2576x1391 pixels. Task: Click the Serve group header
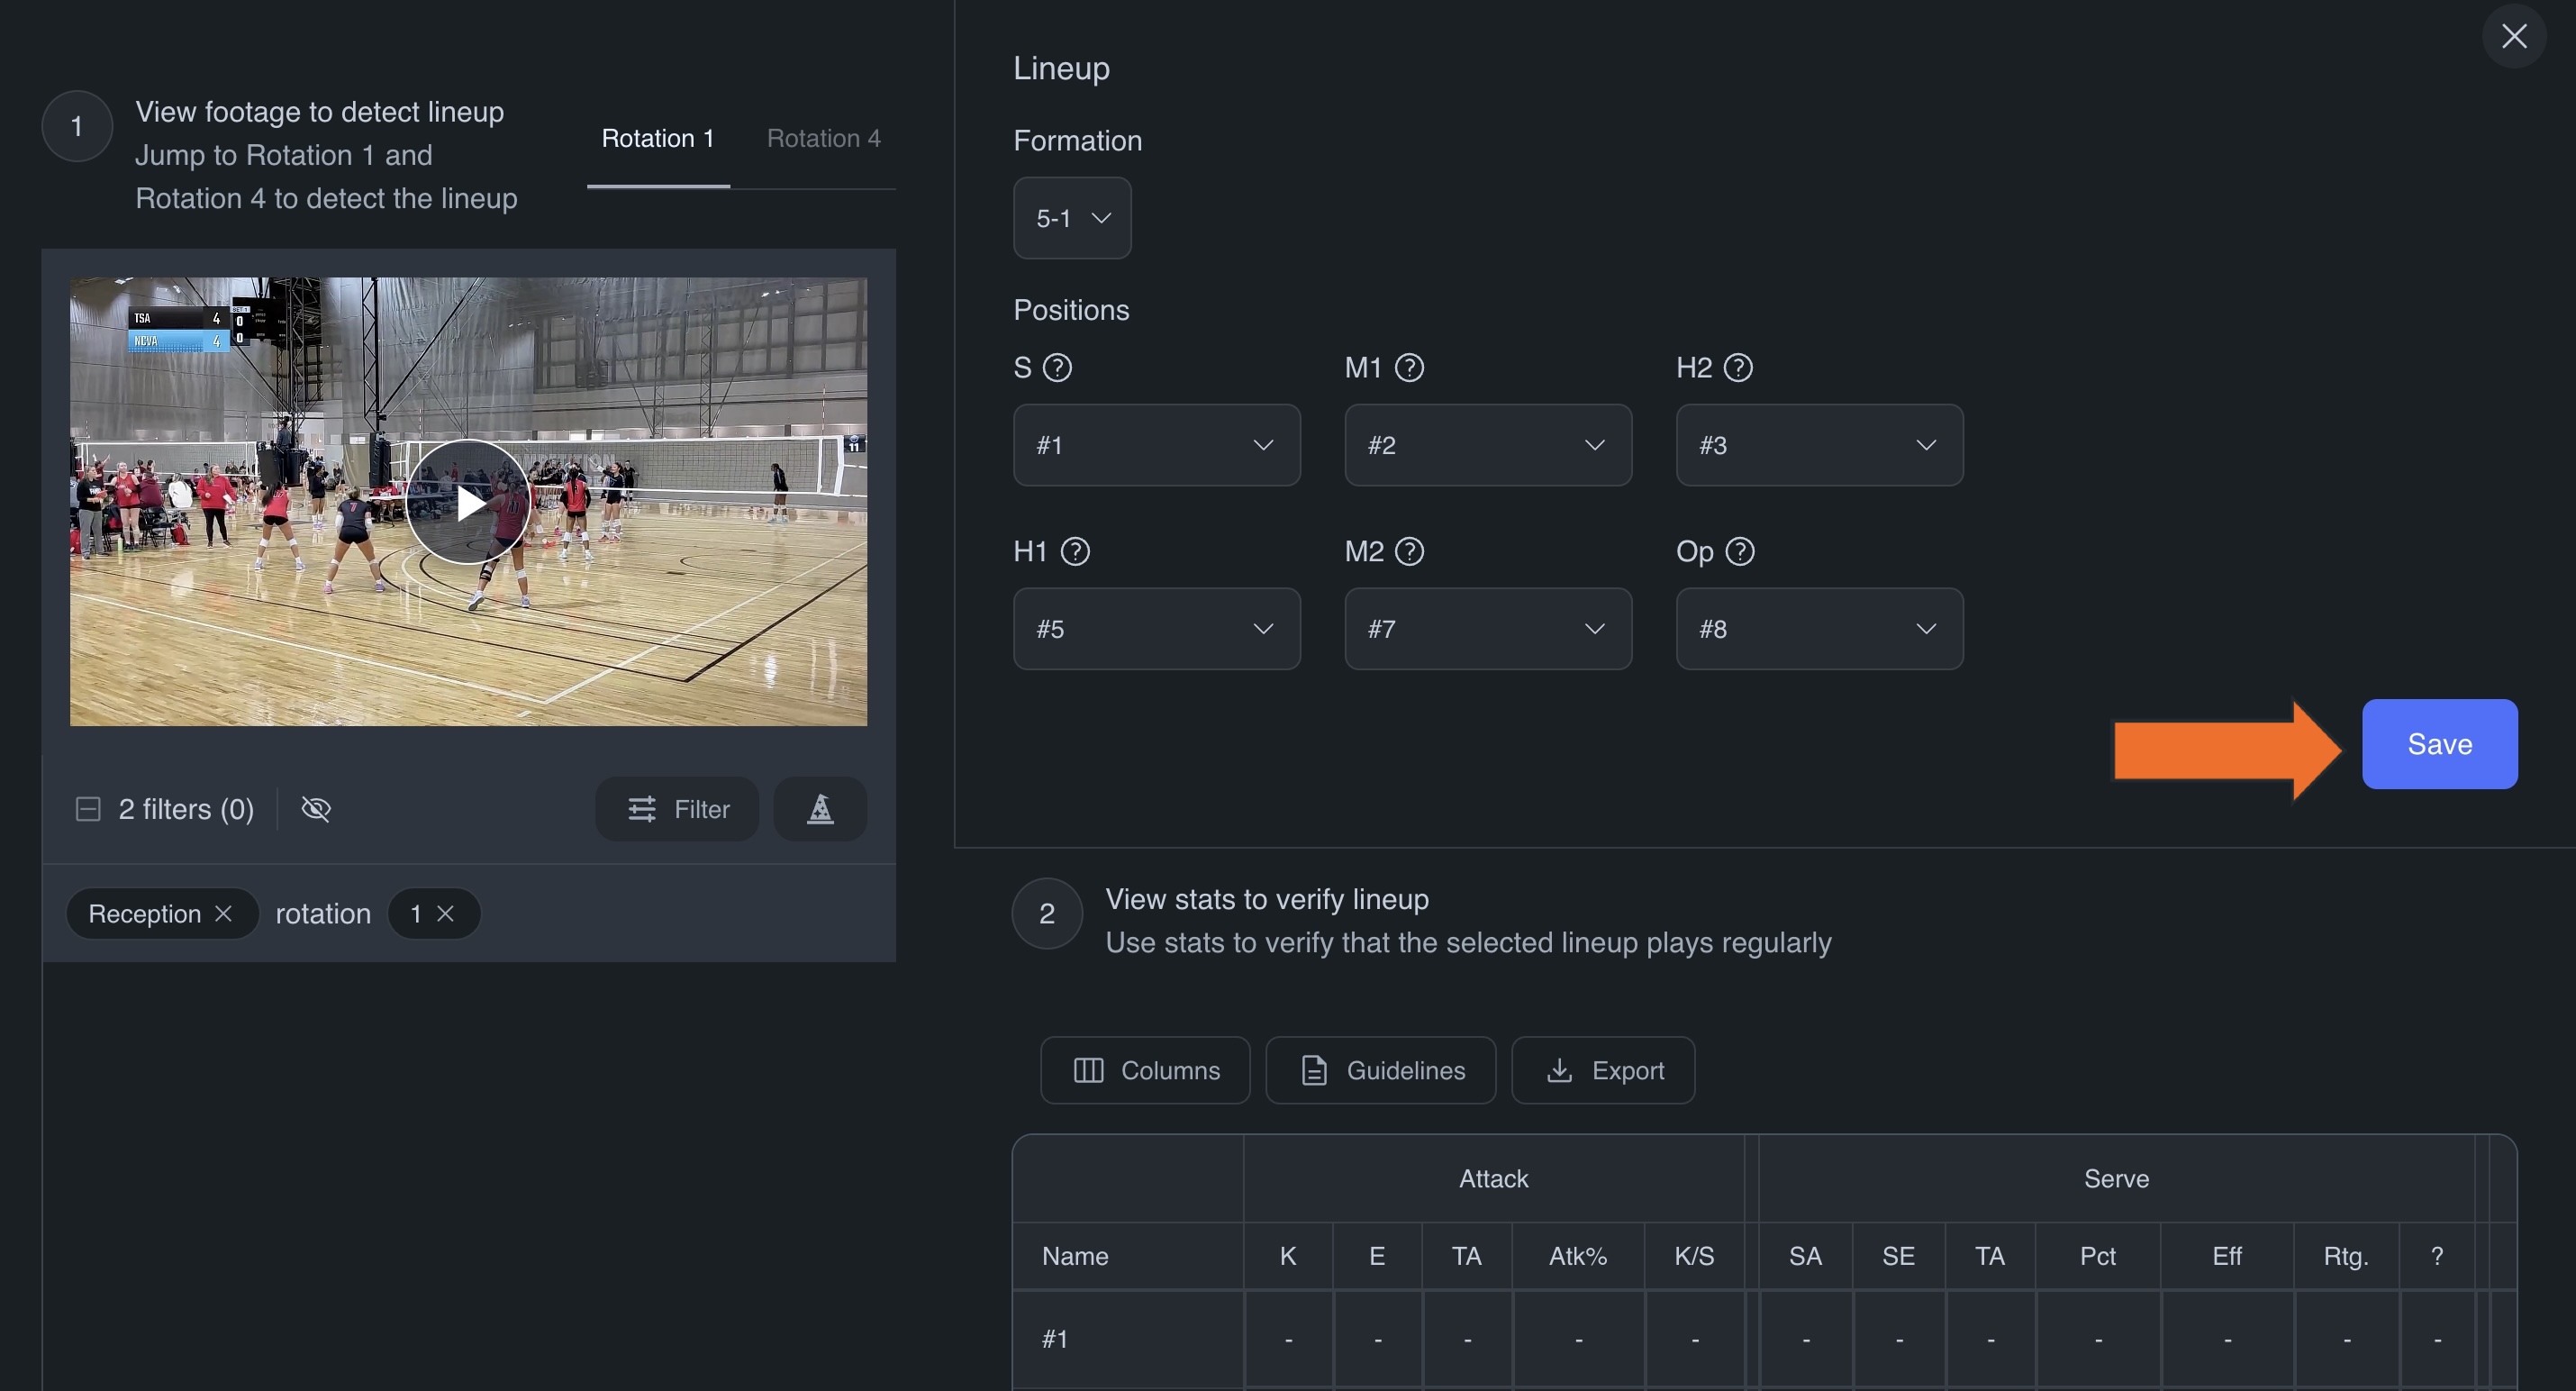click(2116, 1179)
